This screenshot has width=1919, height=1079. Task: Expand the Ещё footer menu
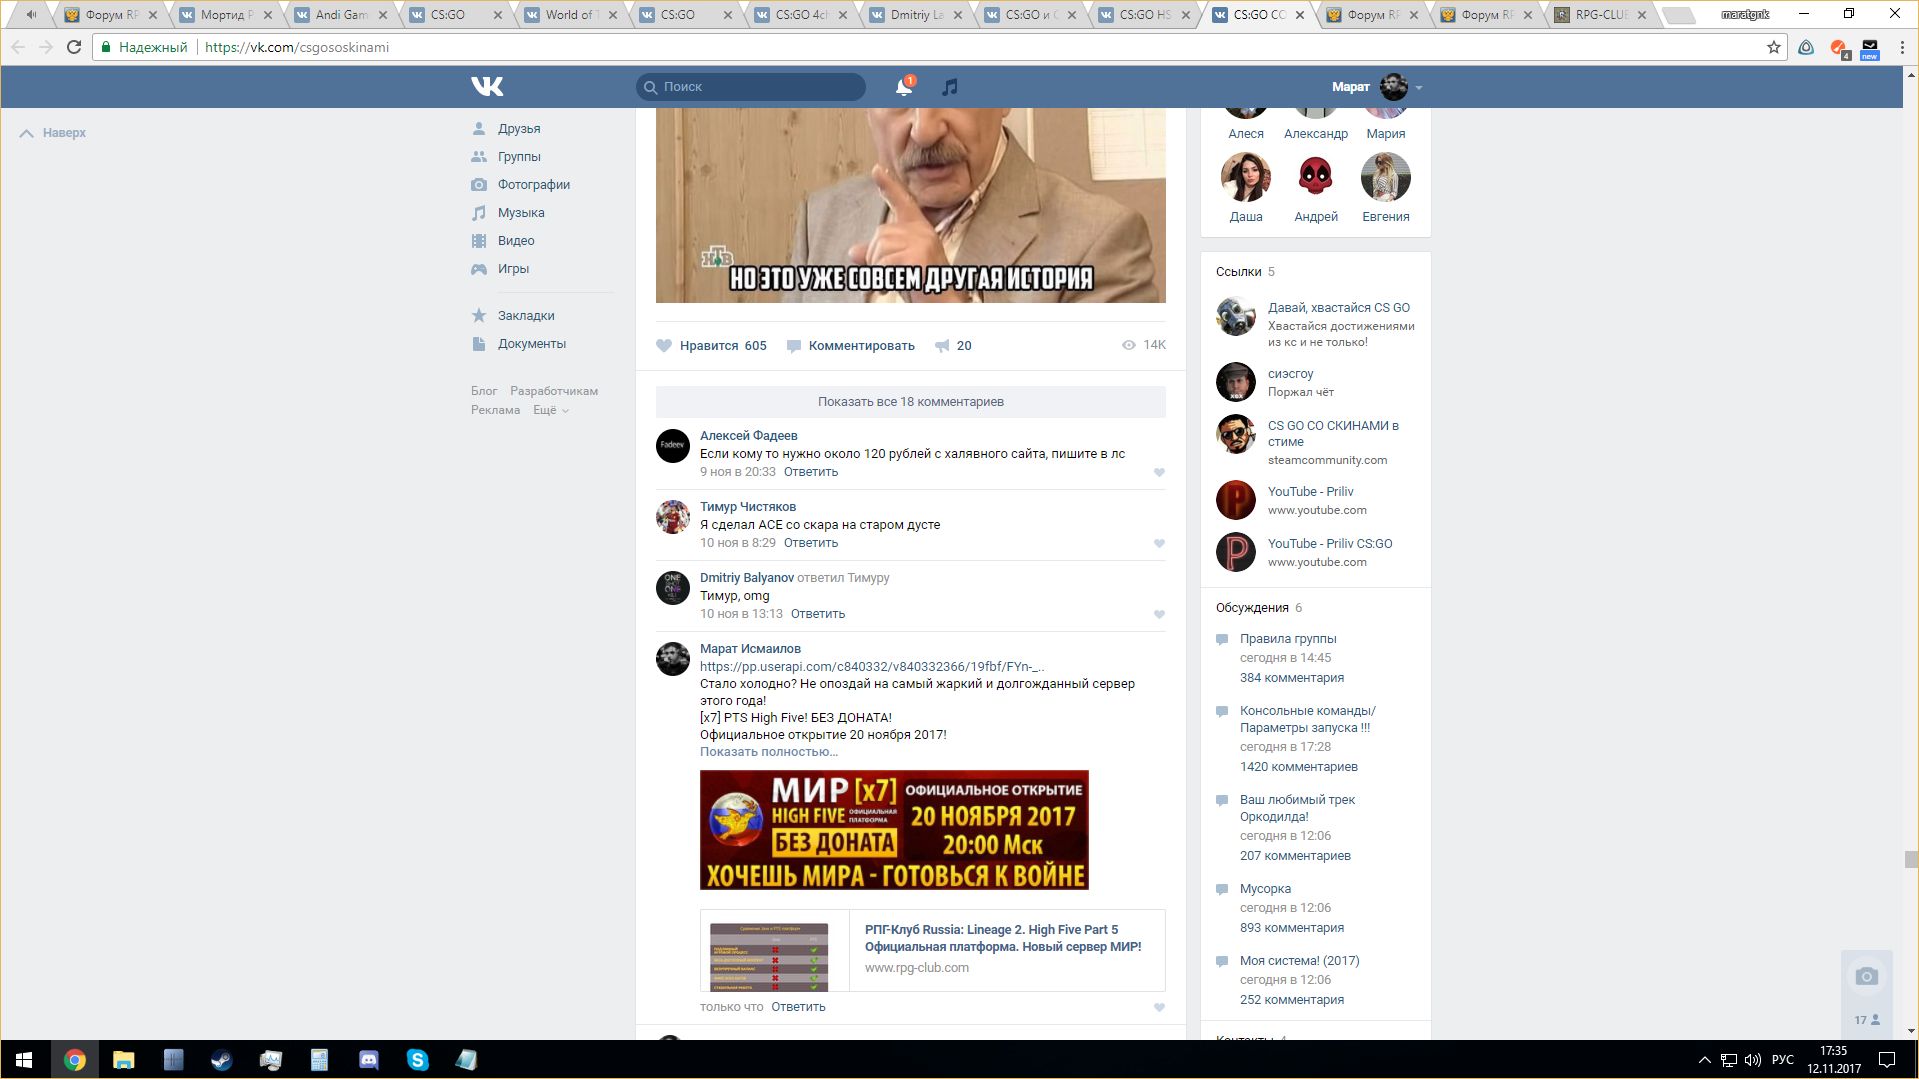click(550, 410)
